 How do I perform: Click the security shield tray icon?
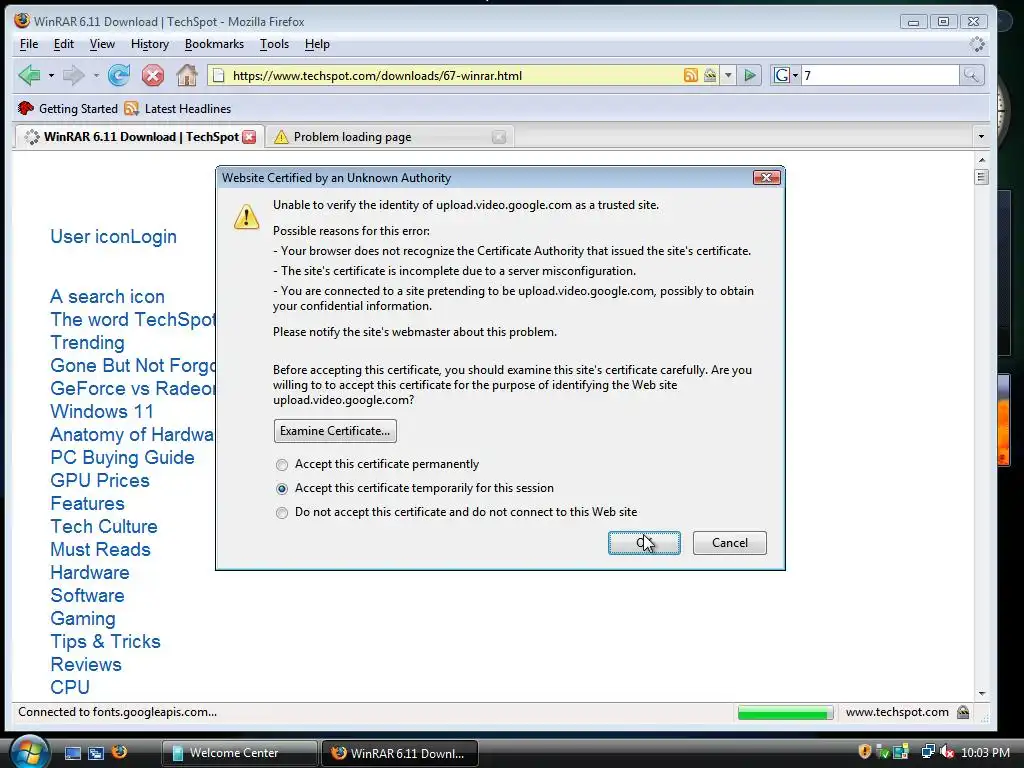pyautogui.click(x=865, y=752)
